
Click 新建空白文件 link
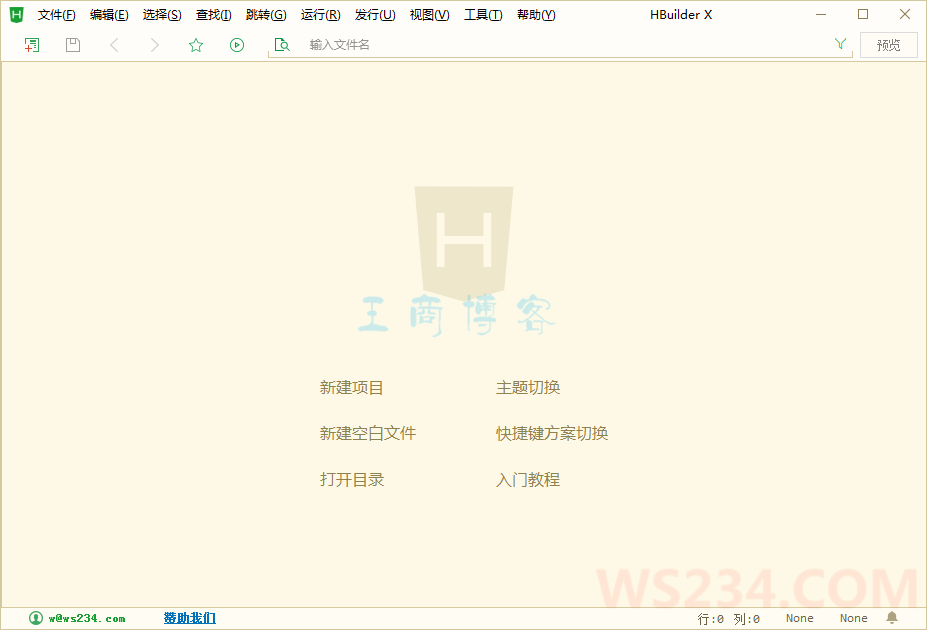pos(368,433)
